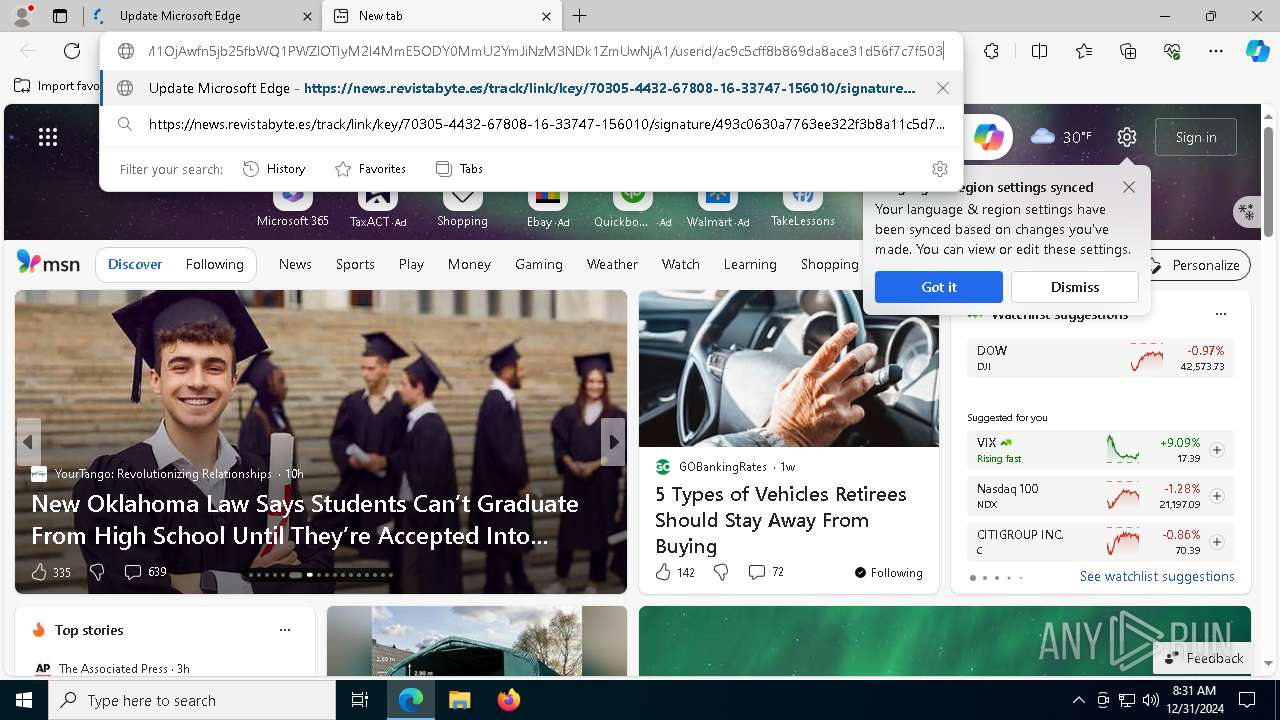Open TakeLessons quick link
The image size is (1280, 720).
click(x=803, y=207)
